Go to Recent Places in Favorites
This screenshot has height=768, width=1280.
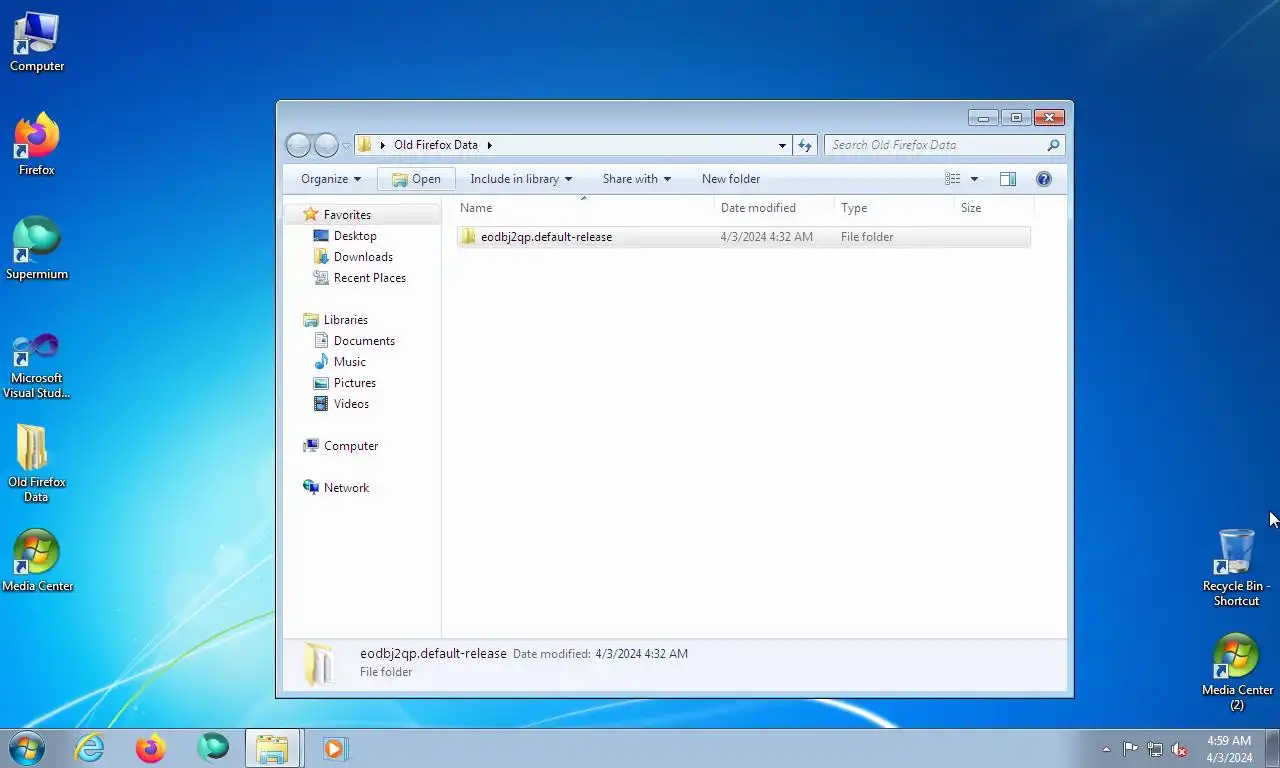click(369, 278)
